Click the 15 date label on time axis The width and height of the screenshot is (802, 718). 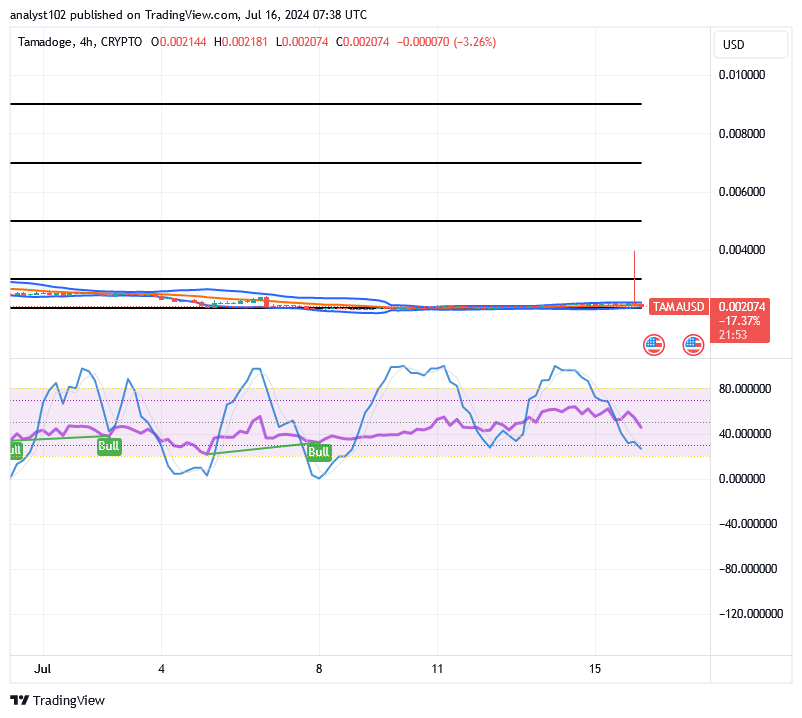[x=594, y=669]
